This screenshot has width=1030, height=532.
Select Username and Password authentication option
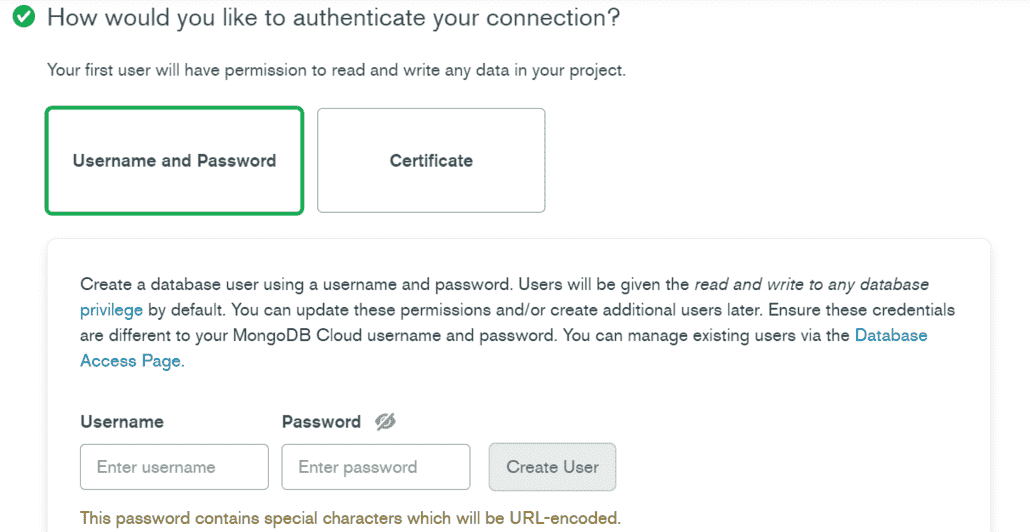pos(174,161)
